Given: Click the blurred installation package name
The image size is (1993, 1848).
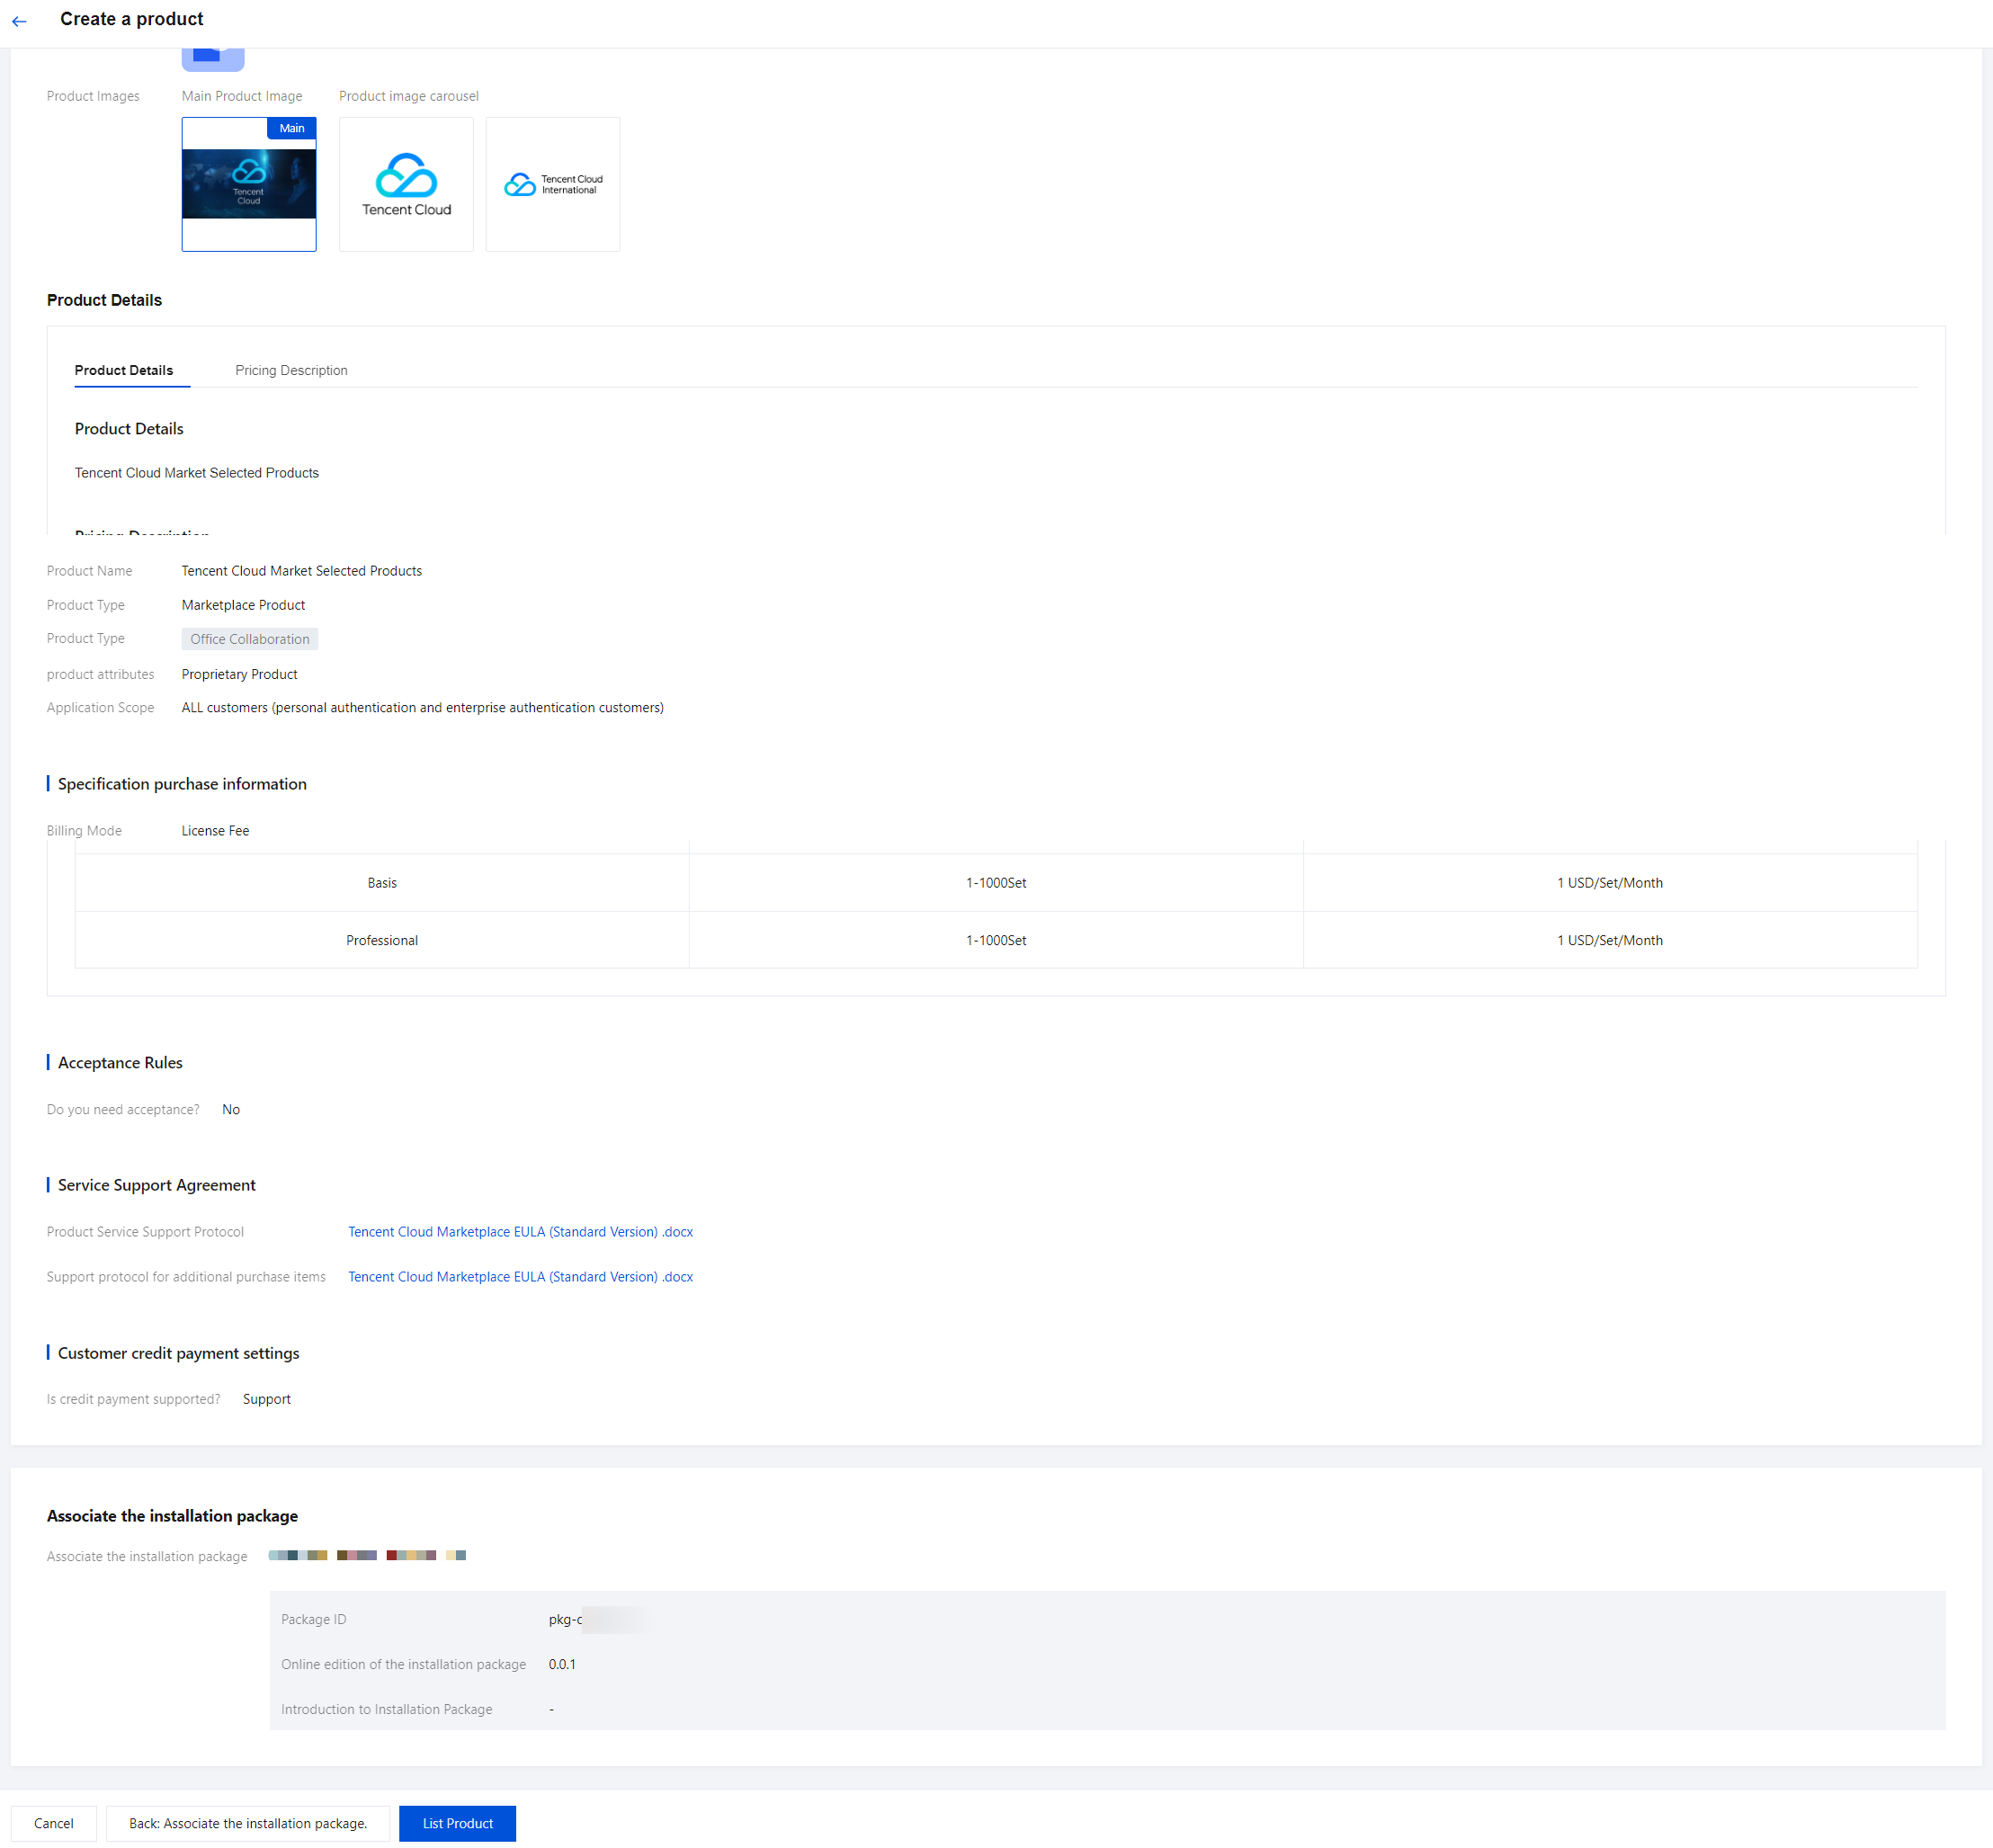Looking at the screenshot, I should pos(366,1555).
